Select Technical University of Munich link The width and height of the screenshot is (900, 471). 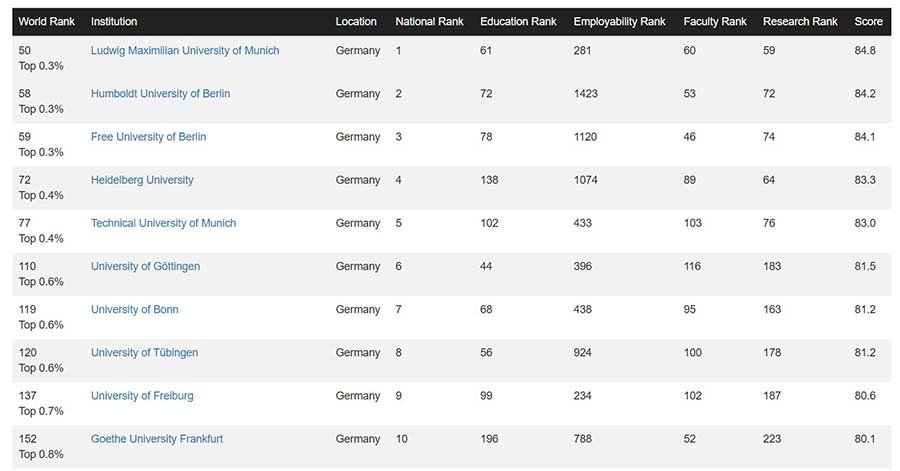[163, 223]
